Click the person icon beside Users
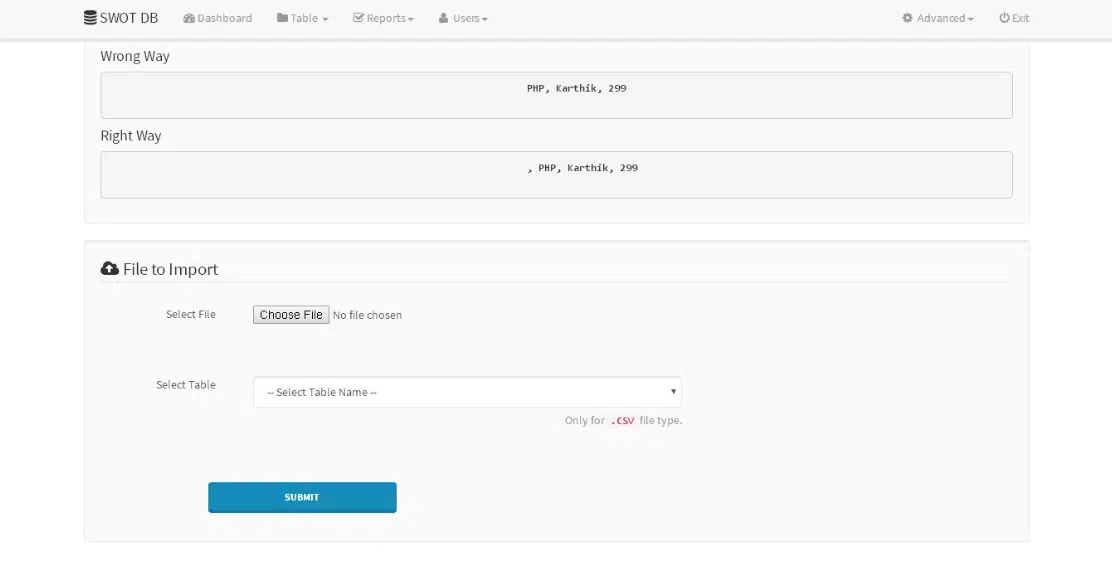Viewport: 1112px width, 563px height. coord(443,18)
